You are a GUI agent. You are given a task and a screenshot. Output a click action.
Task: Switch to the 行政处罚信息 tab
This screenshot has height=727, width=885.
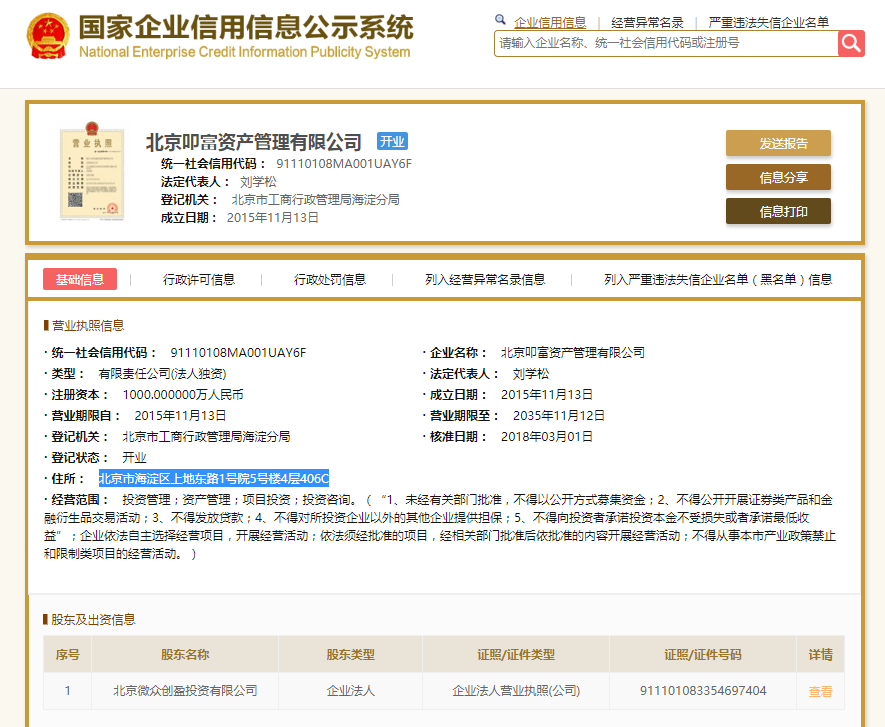pos(330,278)
